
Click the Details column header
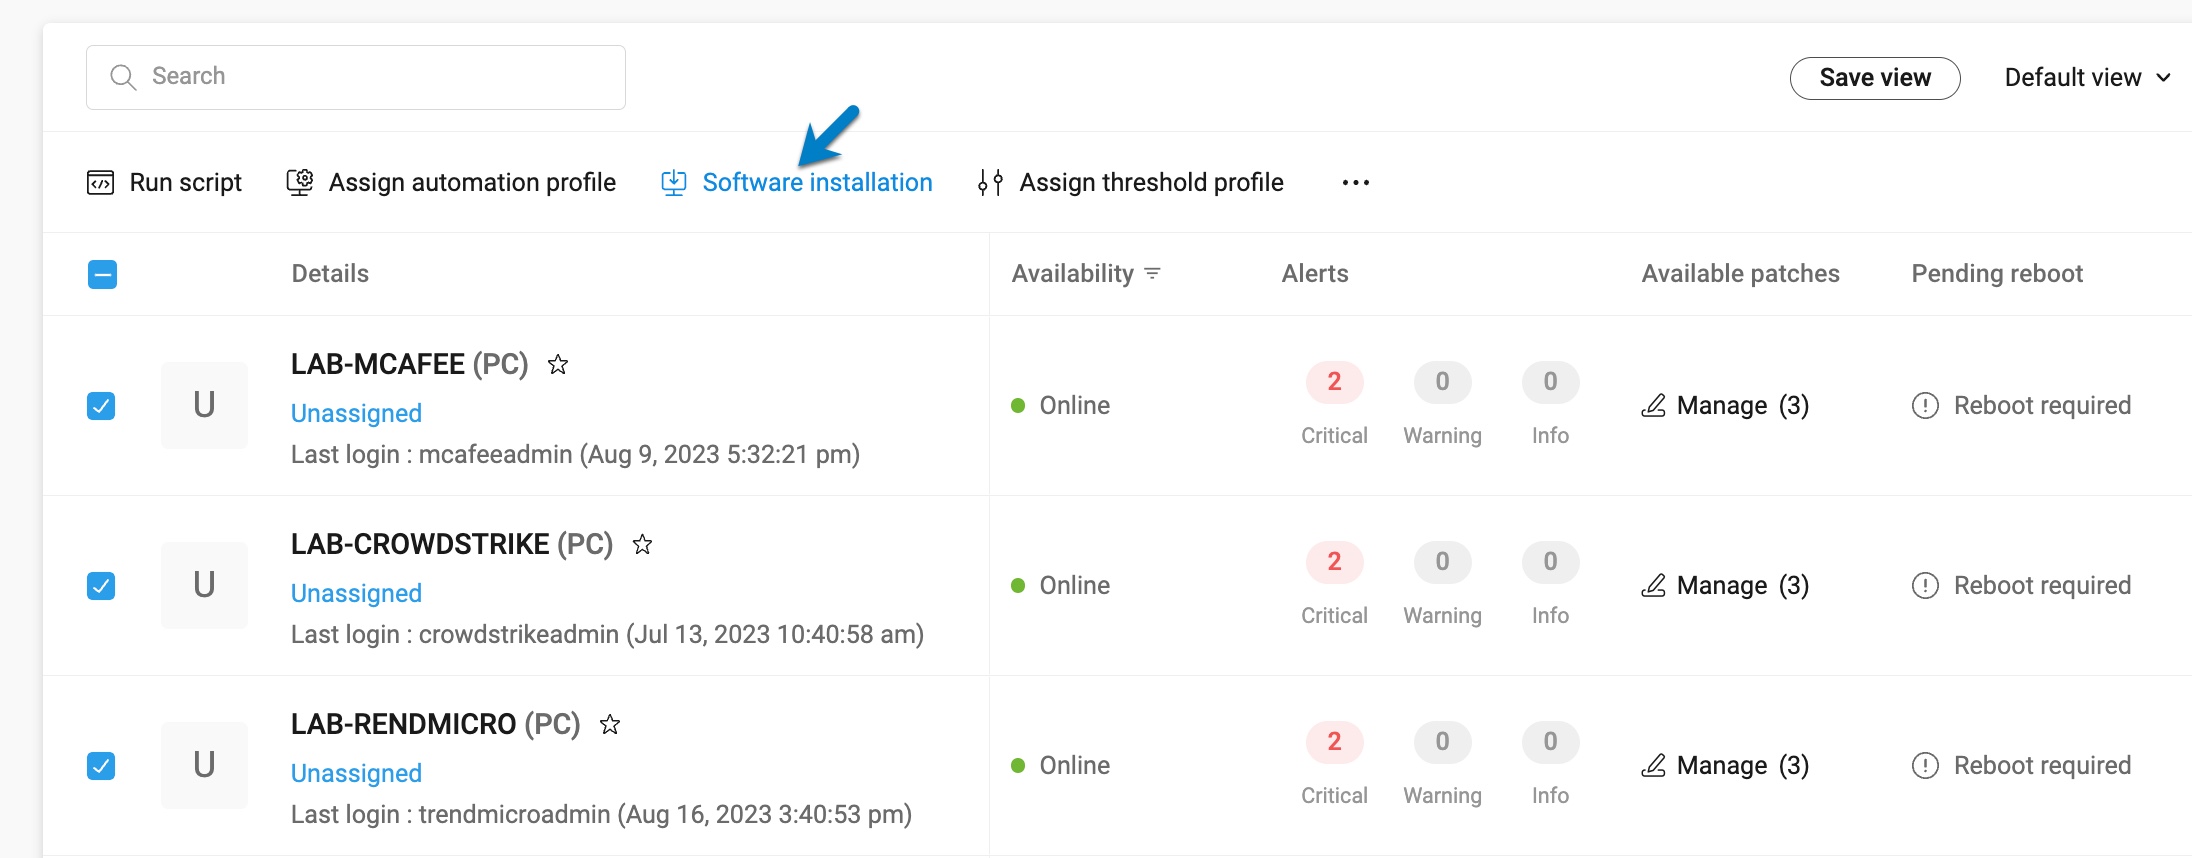coord(330,273)
